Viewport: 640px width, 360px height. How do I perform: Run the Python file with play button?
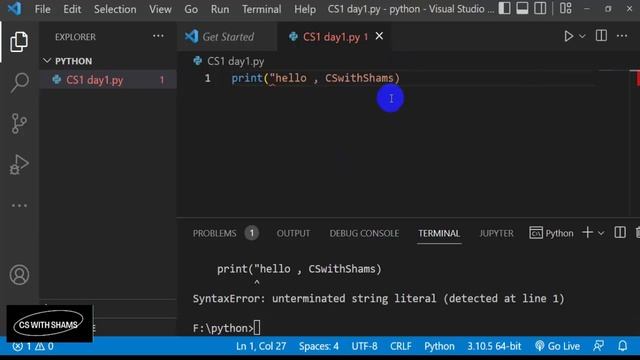568,36
